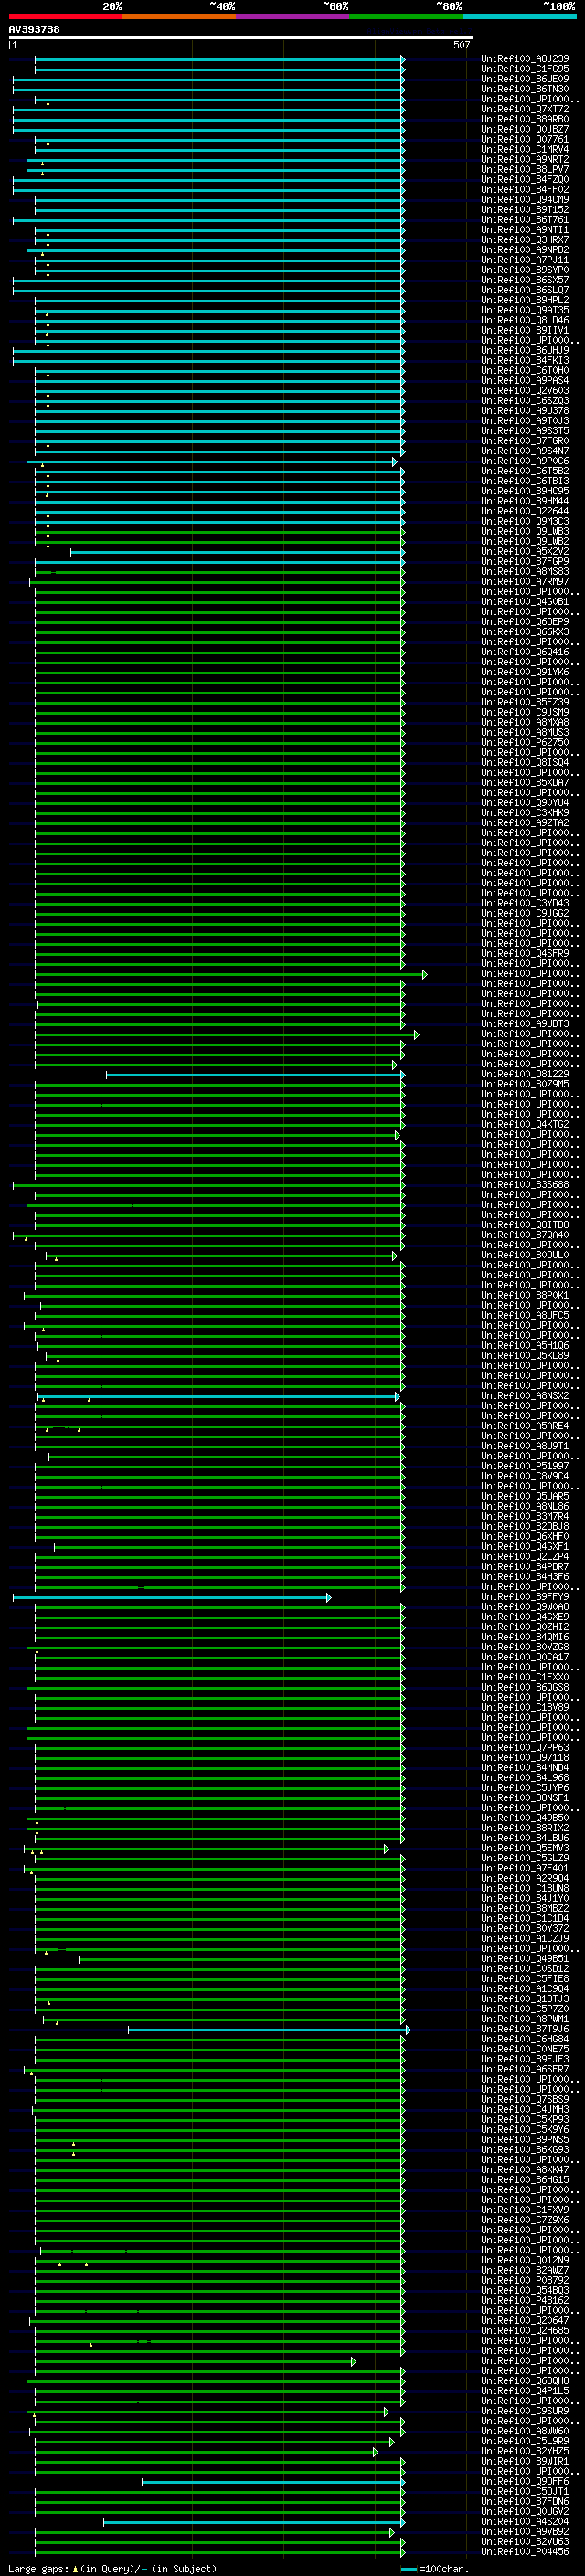Open hit UniRef100_Q7XT72

525,109
